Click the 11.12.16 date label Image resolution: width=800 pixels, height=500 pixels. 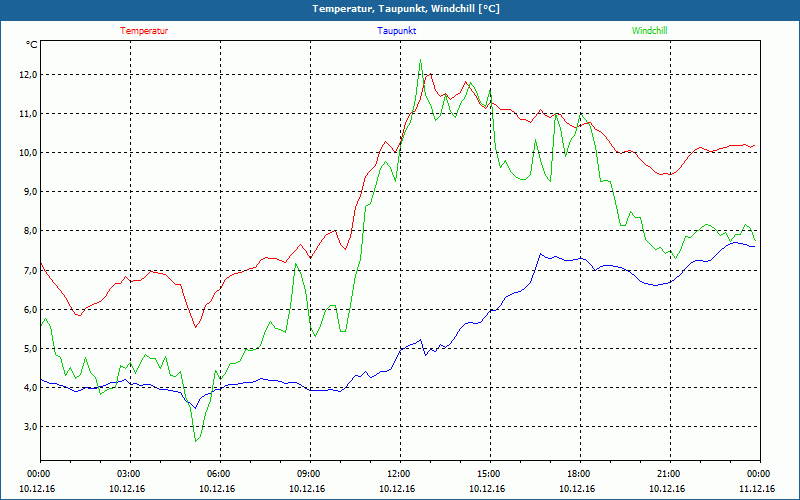tap(757, 489)
